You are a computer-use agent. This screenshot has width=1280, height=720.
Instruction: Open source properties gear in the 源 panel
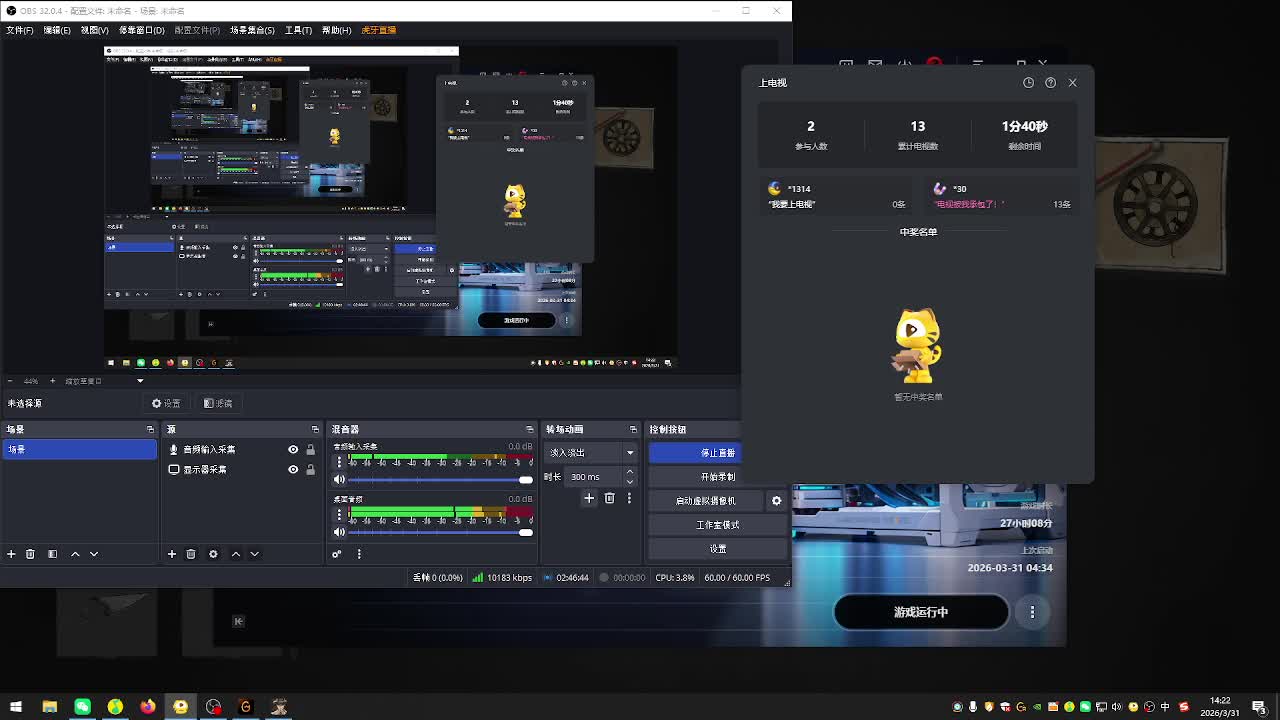pos(213,554)
